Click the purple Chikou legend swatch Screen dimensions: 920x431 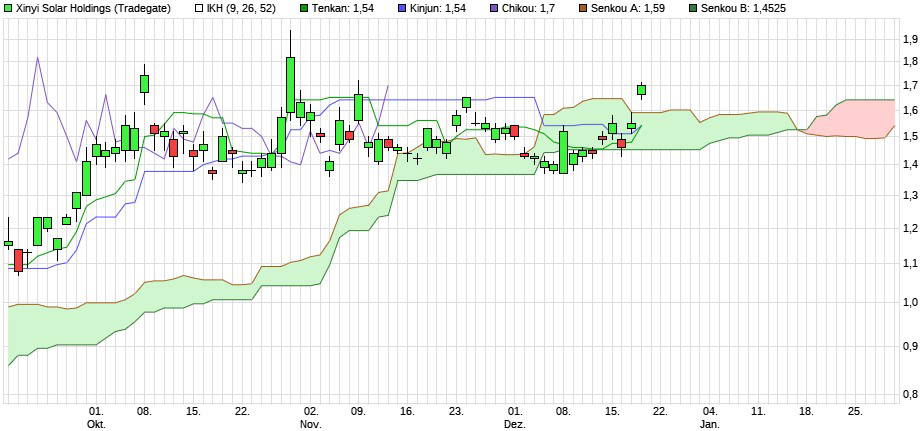point(493,8)
